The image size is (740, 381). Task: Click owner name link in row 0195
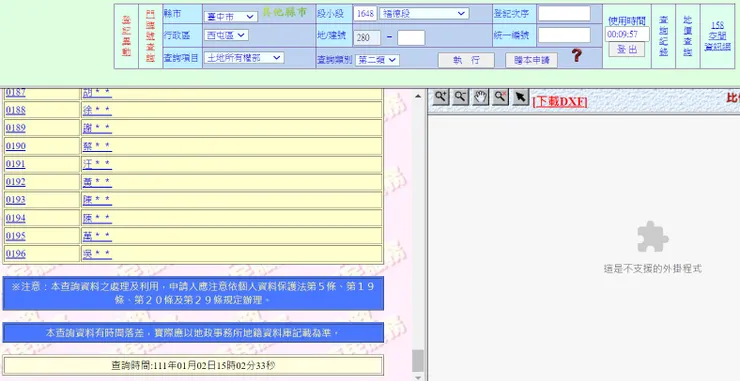coord(97,236)
